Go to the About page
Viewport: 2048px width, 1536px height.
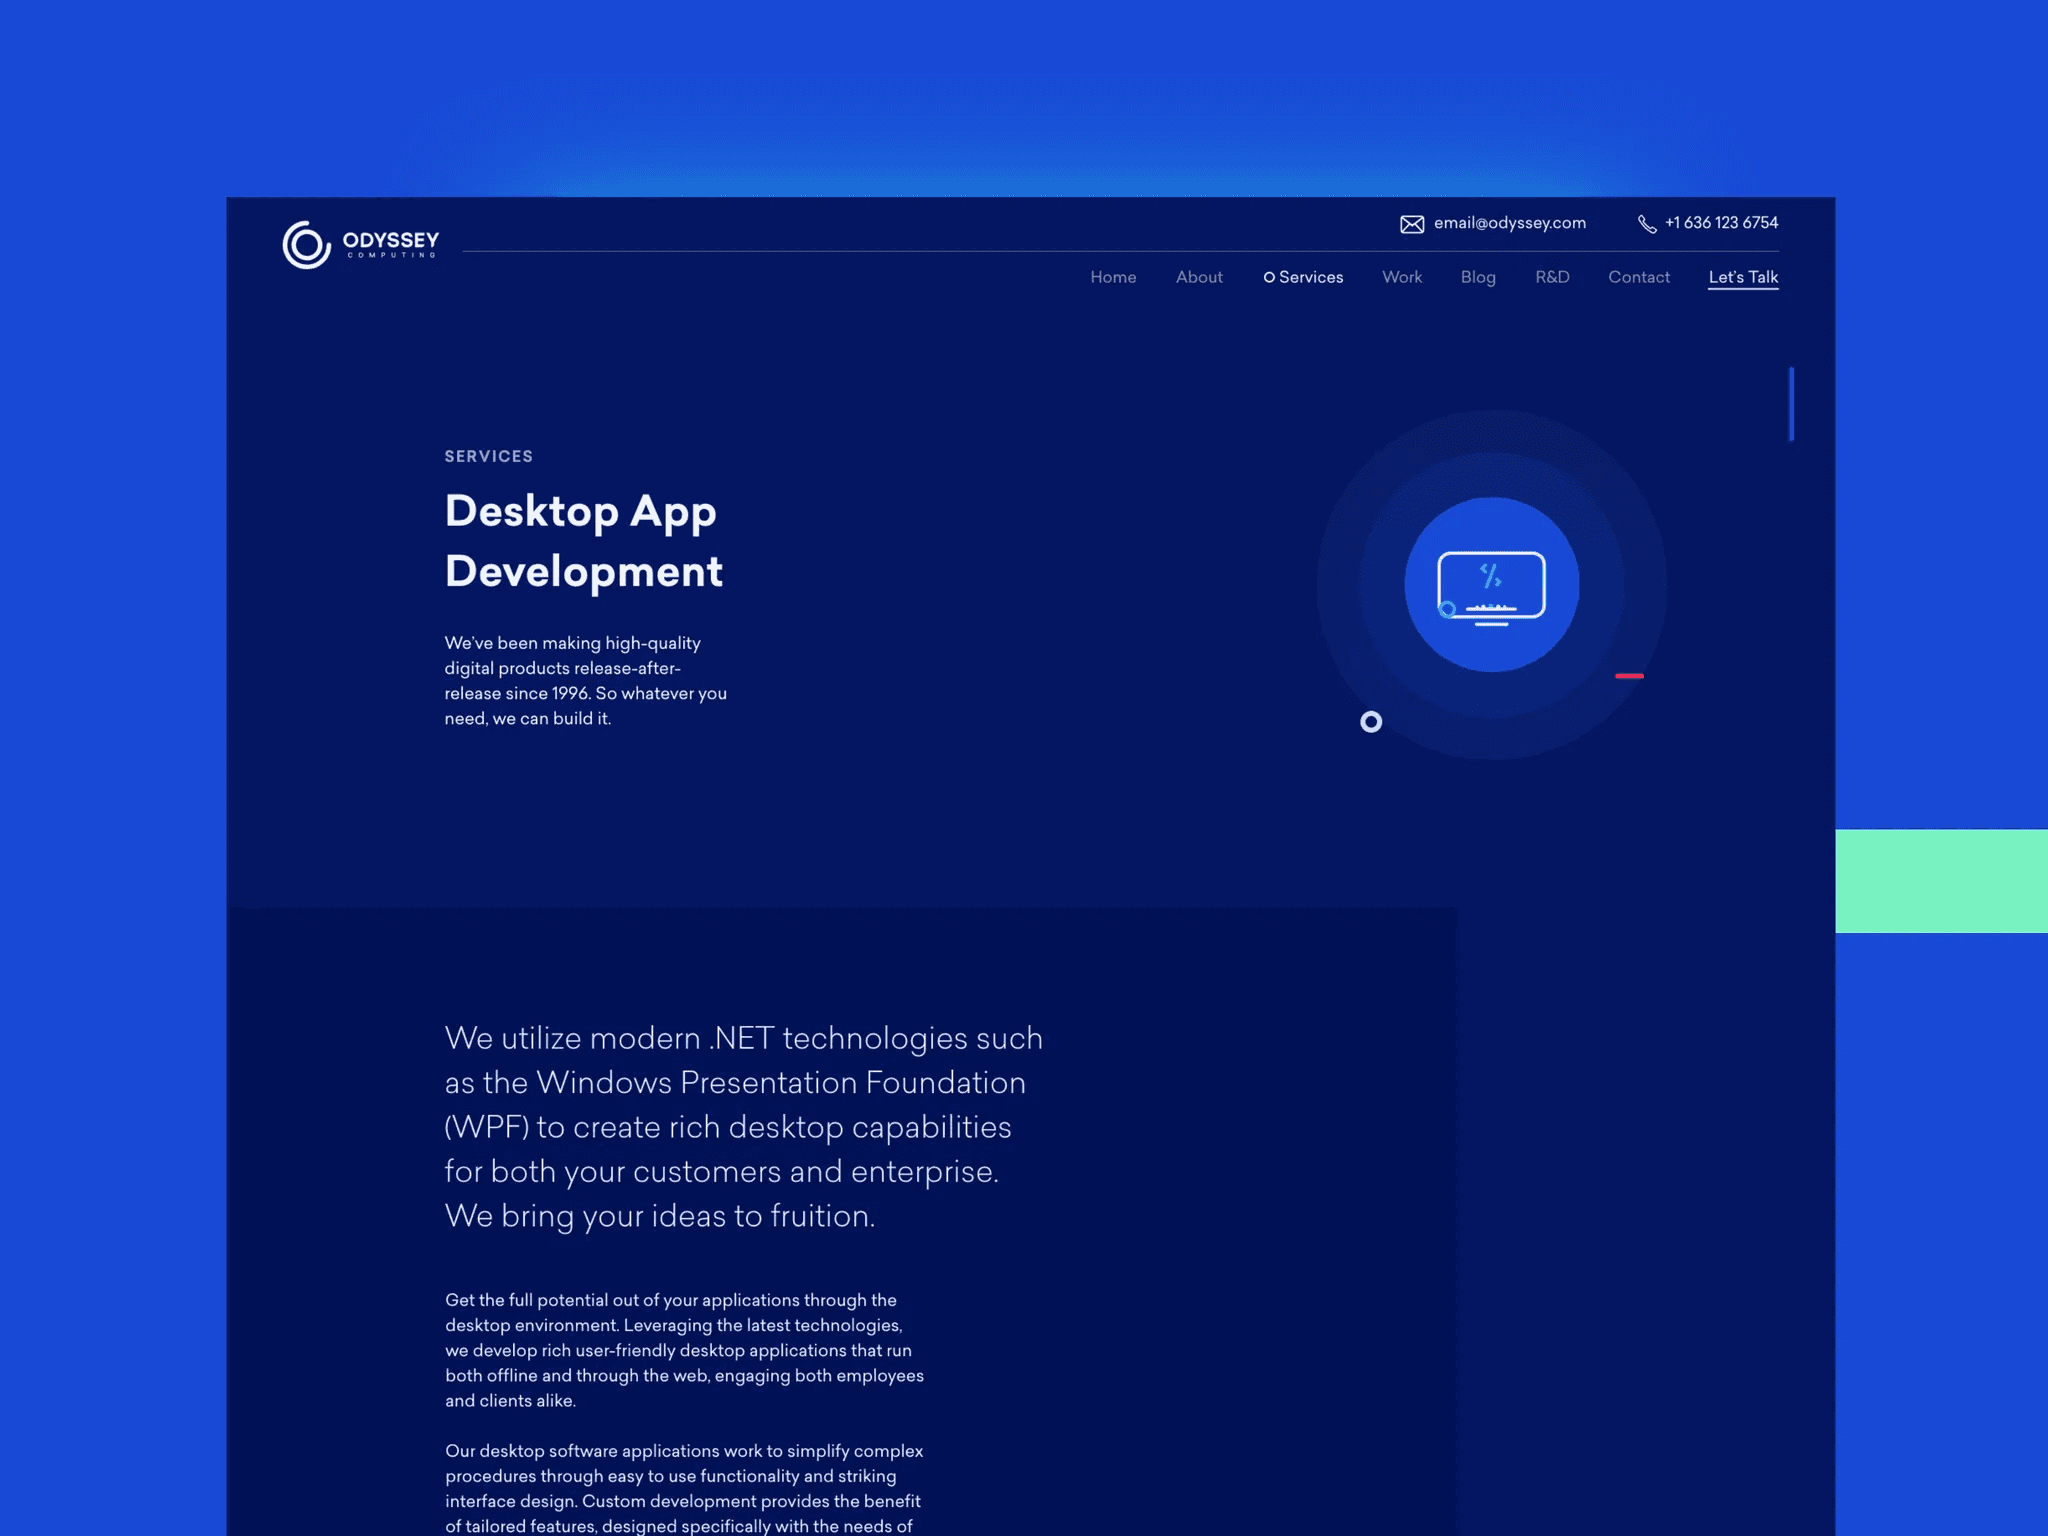[1199, 277]
